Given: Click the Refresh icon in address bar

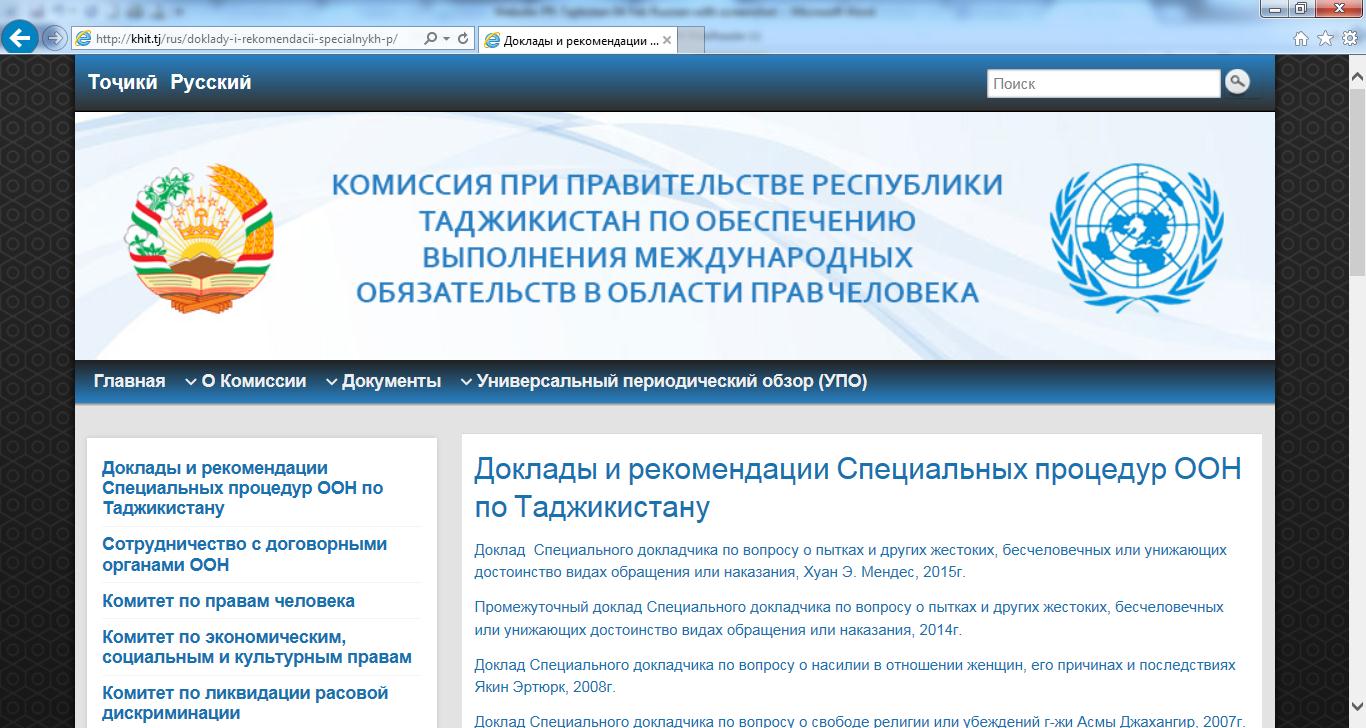Looking at the screenshot, I should point(463,39).
